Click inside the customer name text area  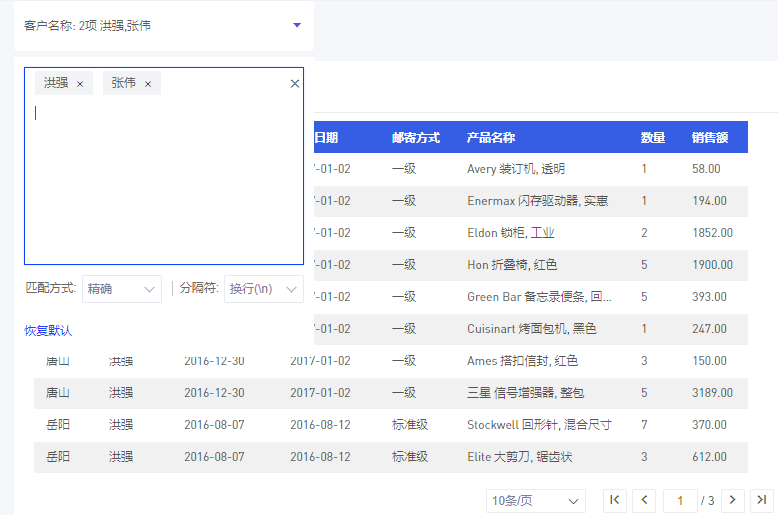click(164, 180)
